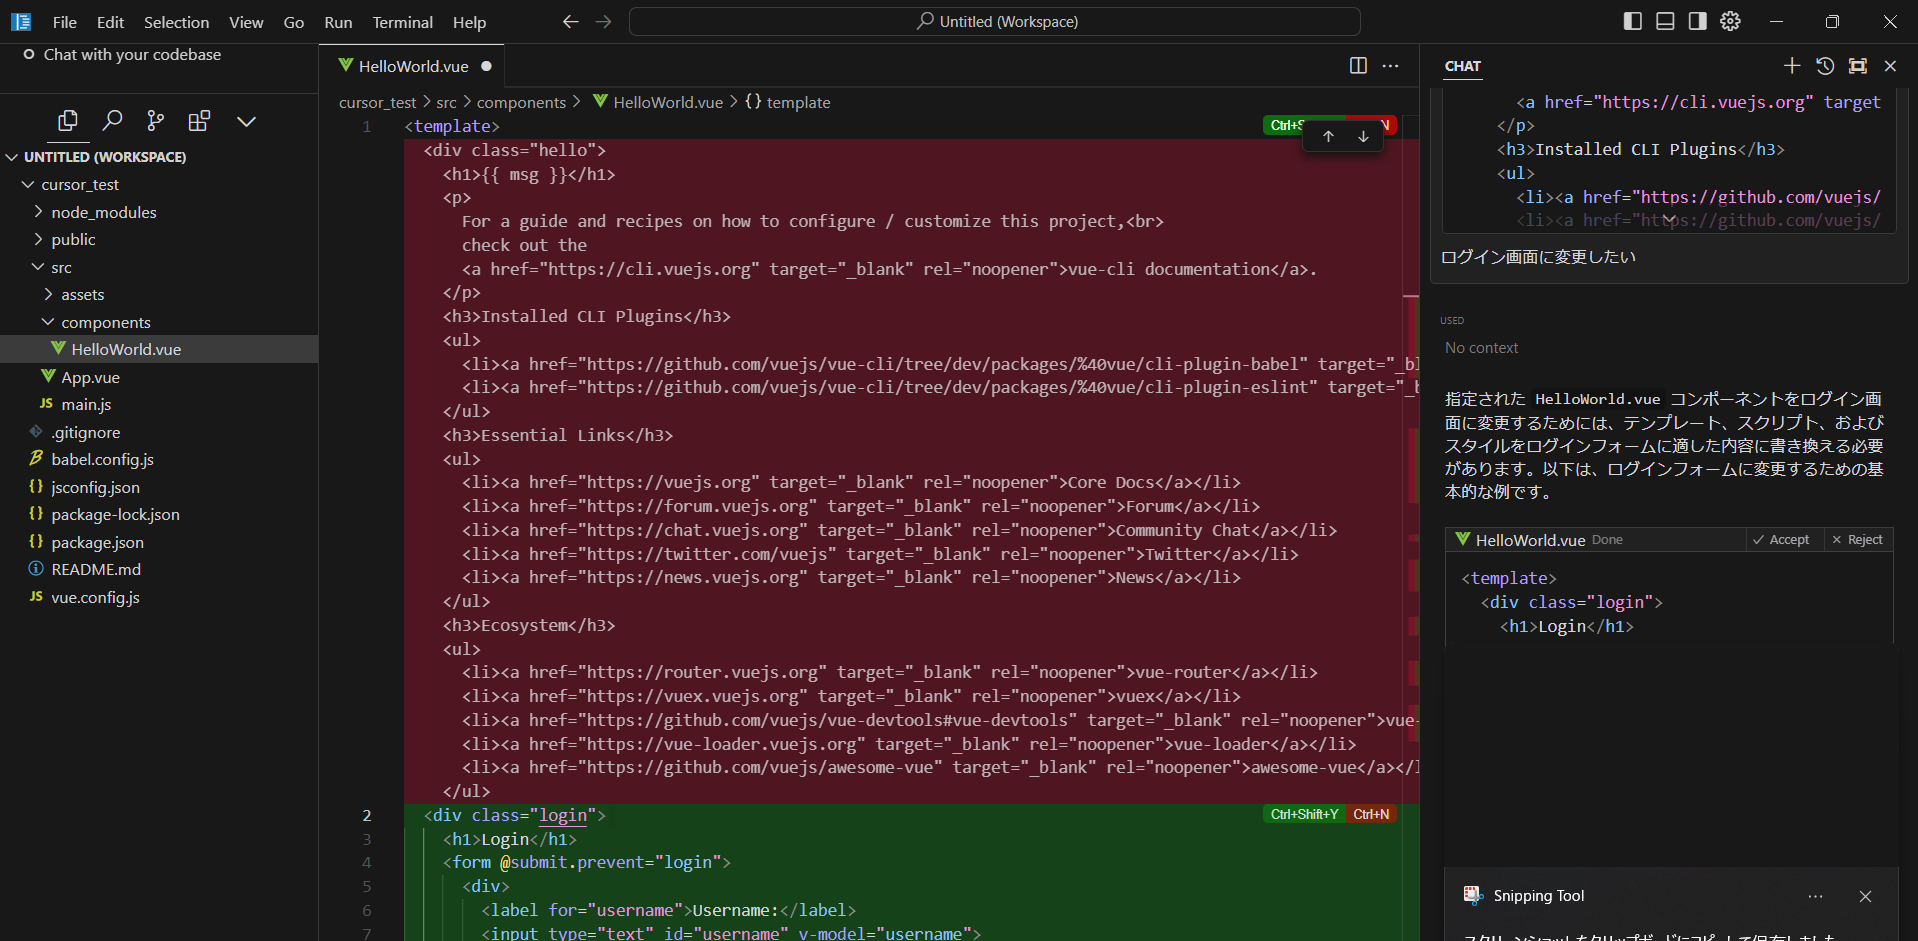Show chat history with the clock icon
The image size is (1918, 941).
click(x=1824, y=65)
